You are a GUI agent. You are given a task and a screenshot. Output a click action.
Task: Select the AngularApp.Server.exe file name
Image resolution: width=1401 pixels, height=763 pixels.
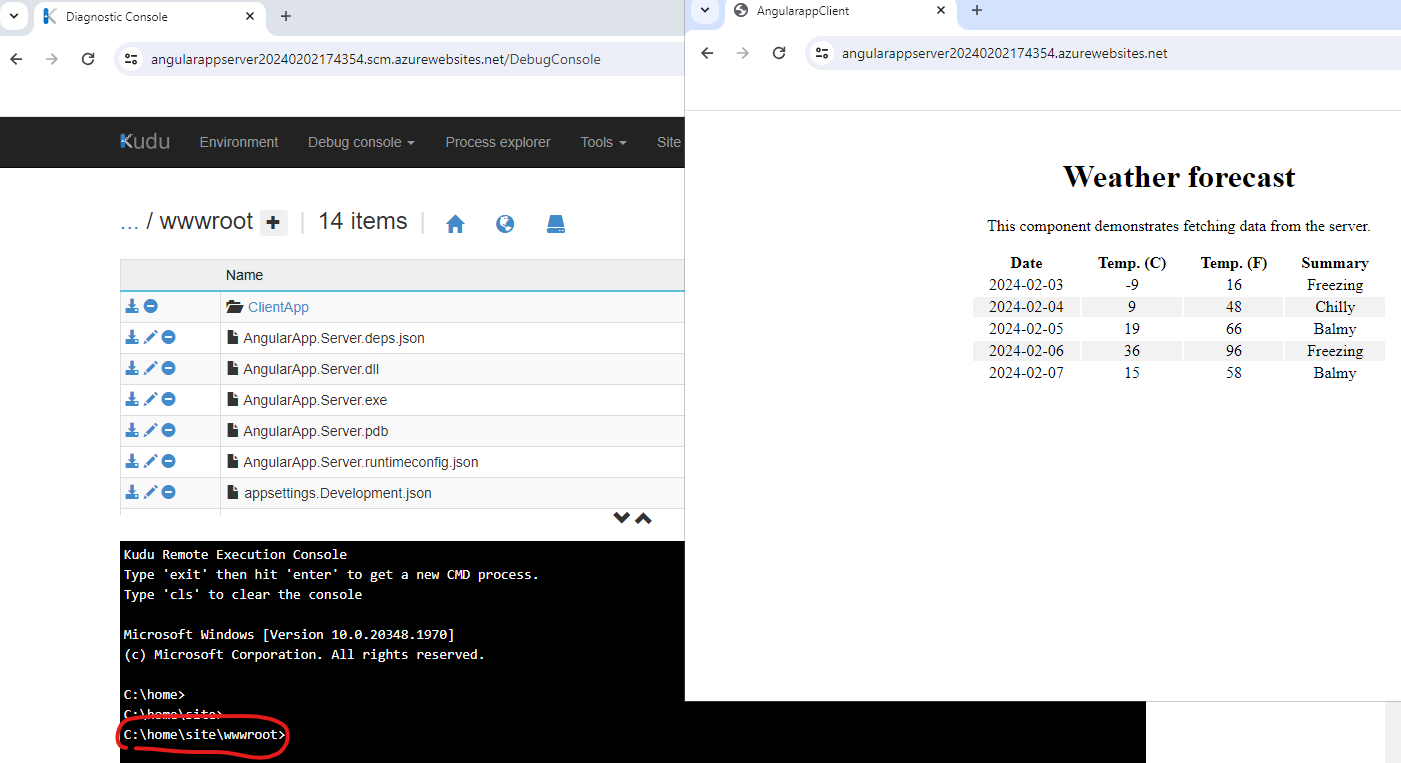point(315,400)
